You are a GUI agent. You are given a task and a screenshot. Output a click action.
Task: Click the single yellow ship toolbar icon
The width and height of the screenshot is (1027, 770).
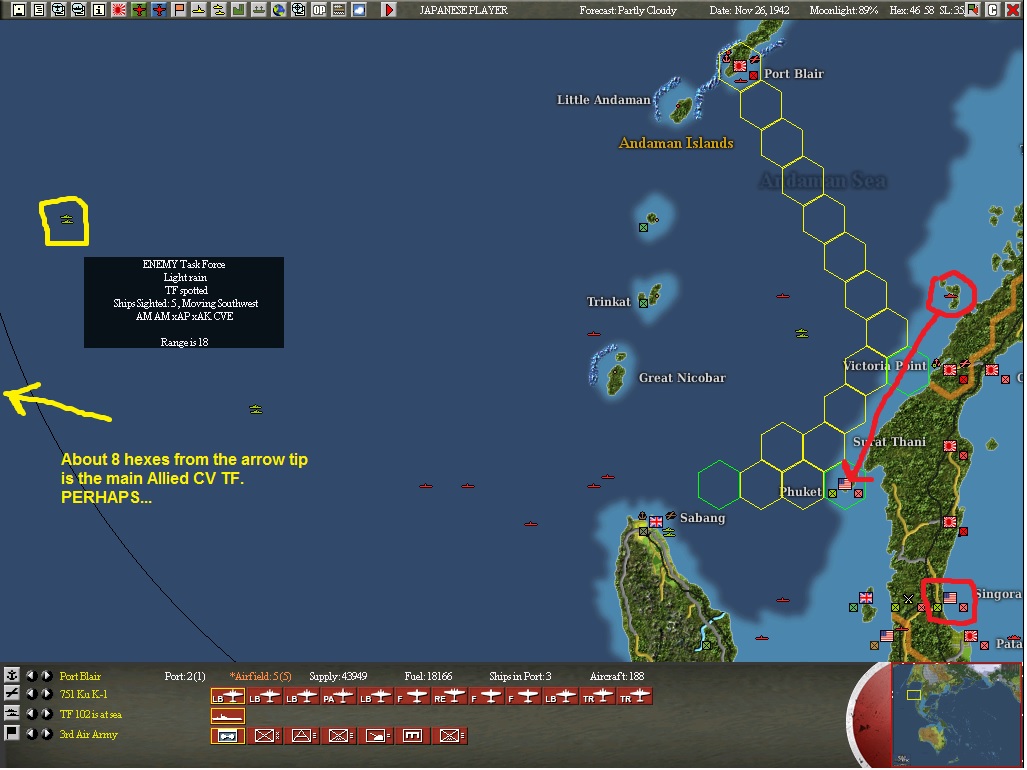coord(198,10)
